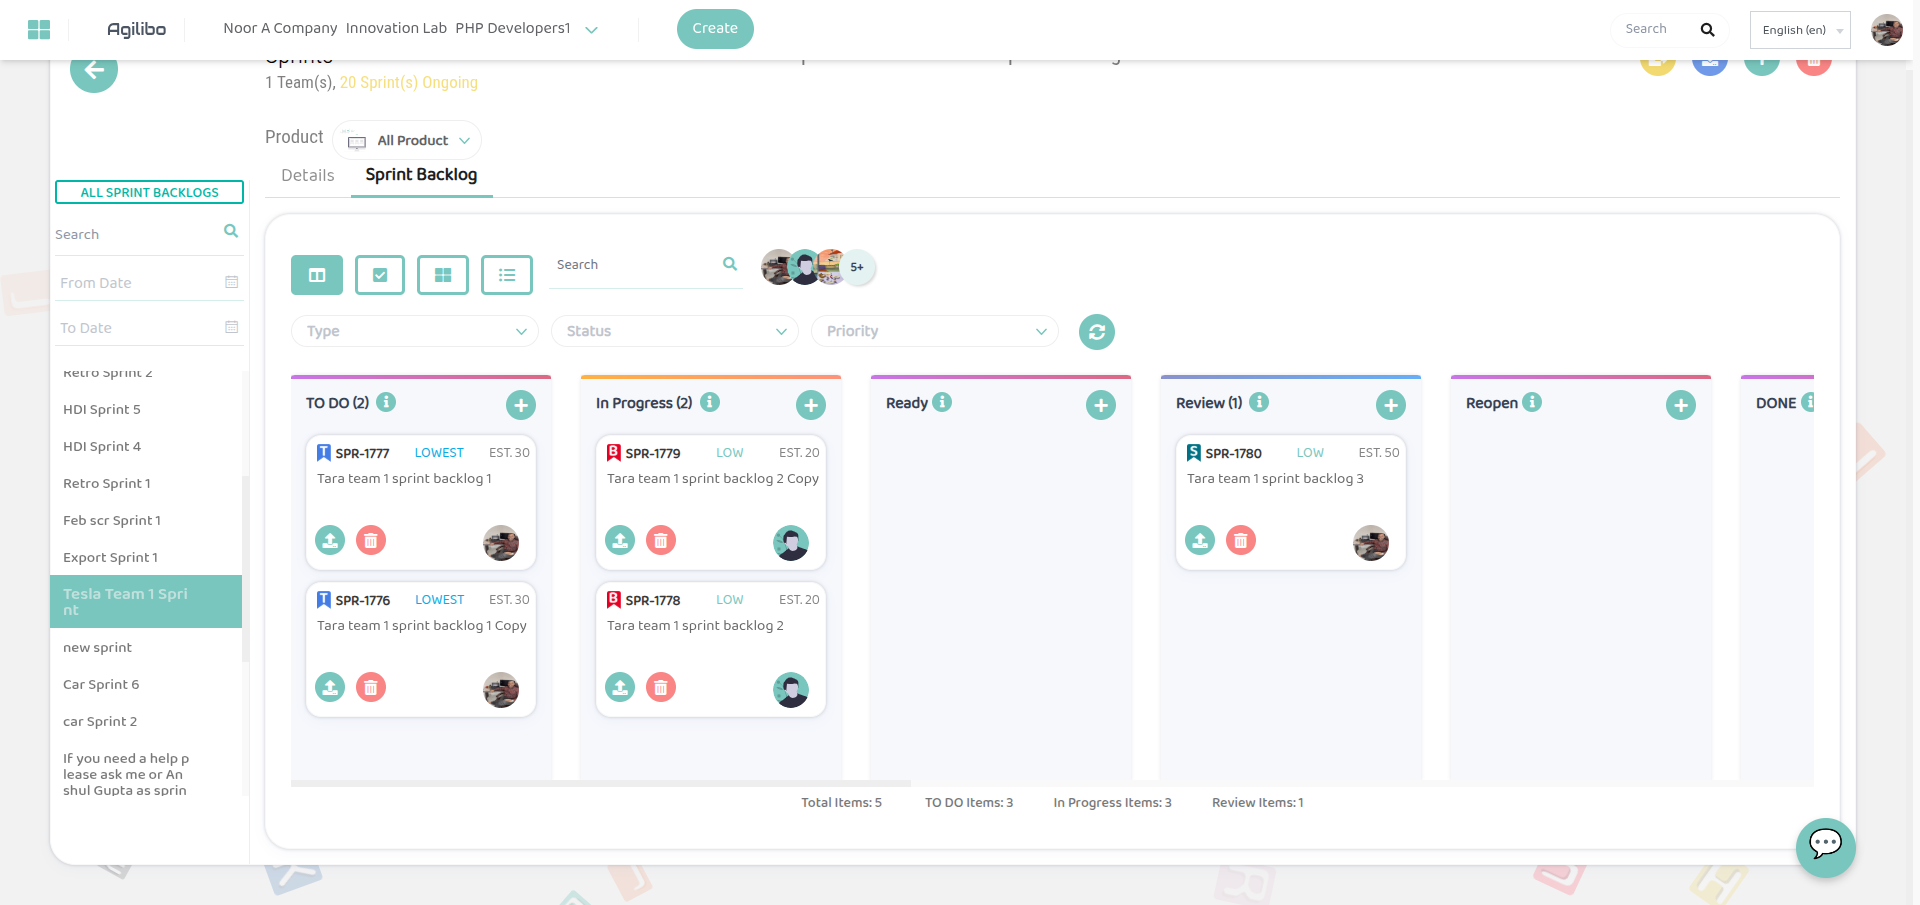Add item to TO DO column

pos(521,405)
